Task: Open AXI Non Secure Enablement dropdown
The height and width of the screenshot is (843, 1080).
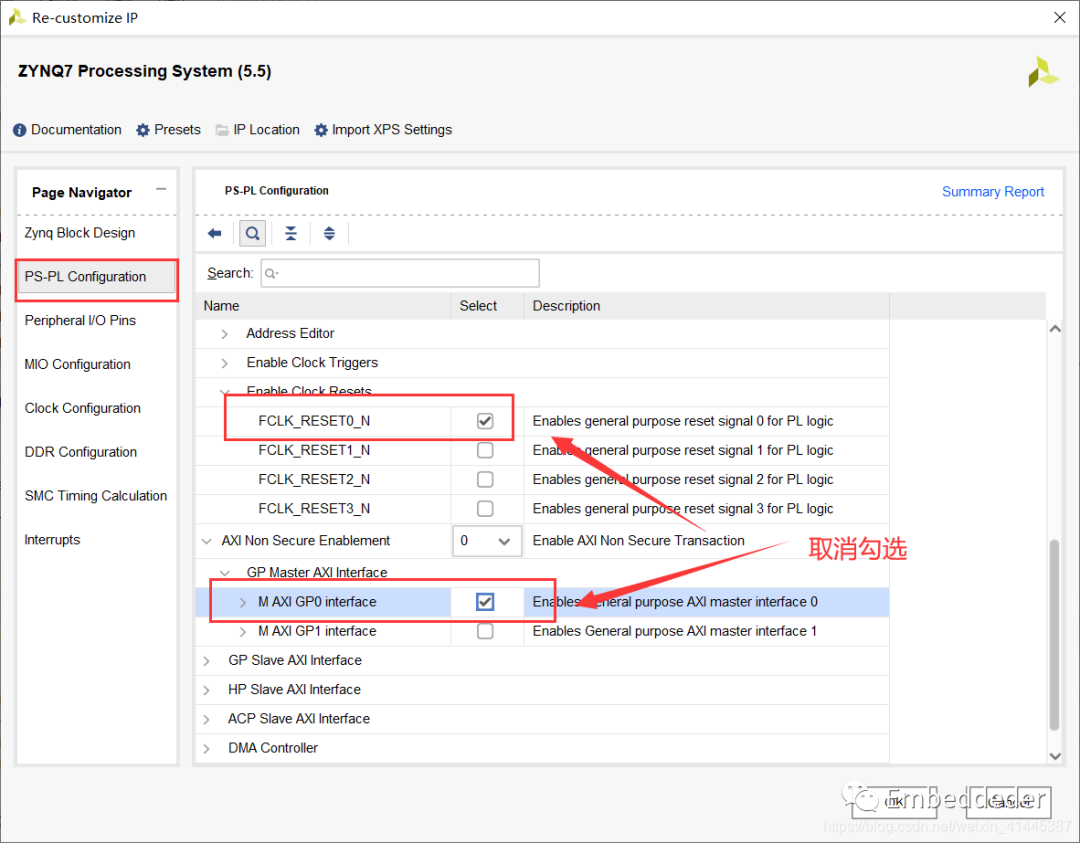Action: pyautogui.click(x=486, y=541)
